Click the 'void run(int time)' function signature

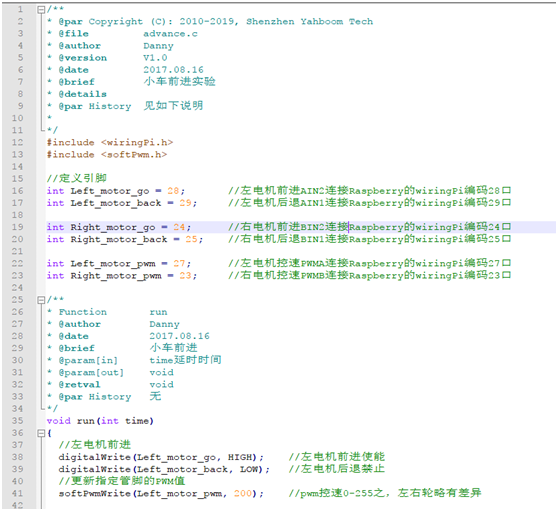(100, 421)
